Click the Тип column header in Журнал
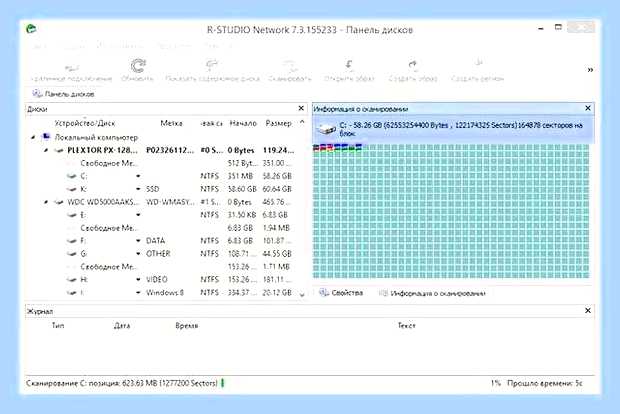Screen dimensions: 620x414 (58, 325)
